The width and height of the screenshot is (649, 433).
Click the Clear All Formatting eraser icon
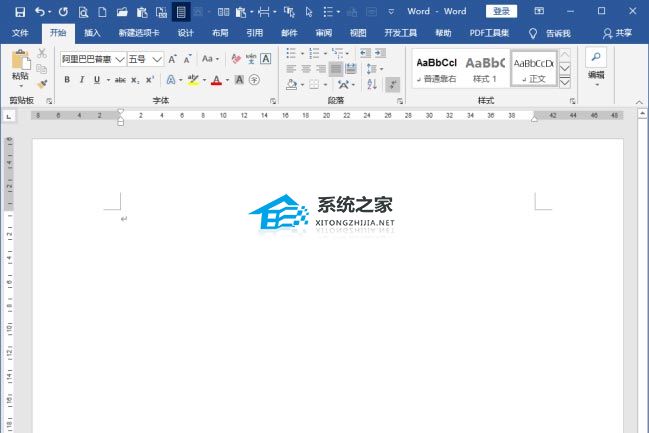click(x=236, y=59)
